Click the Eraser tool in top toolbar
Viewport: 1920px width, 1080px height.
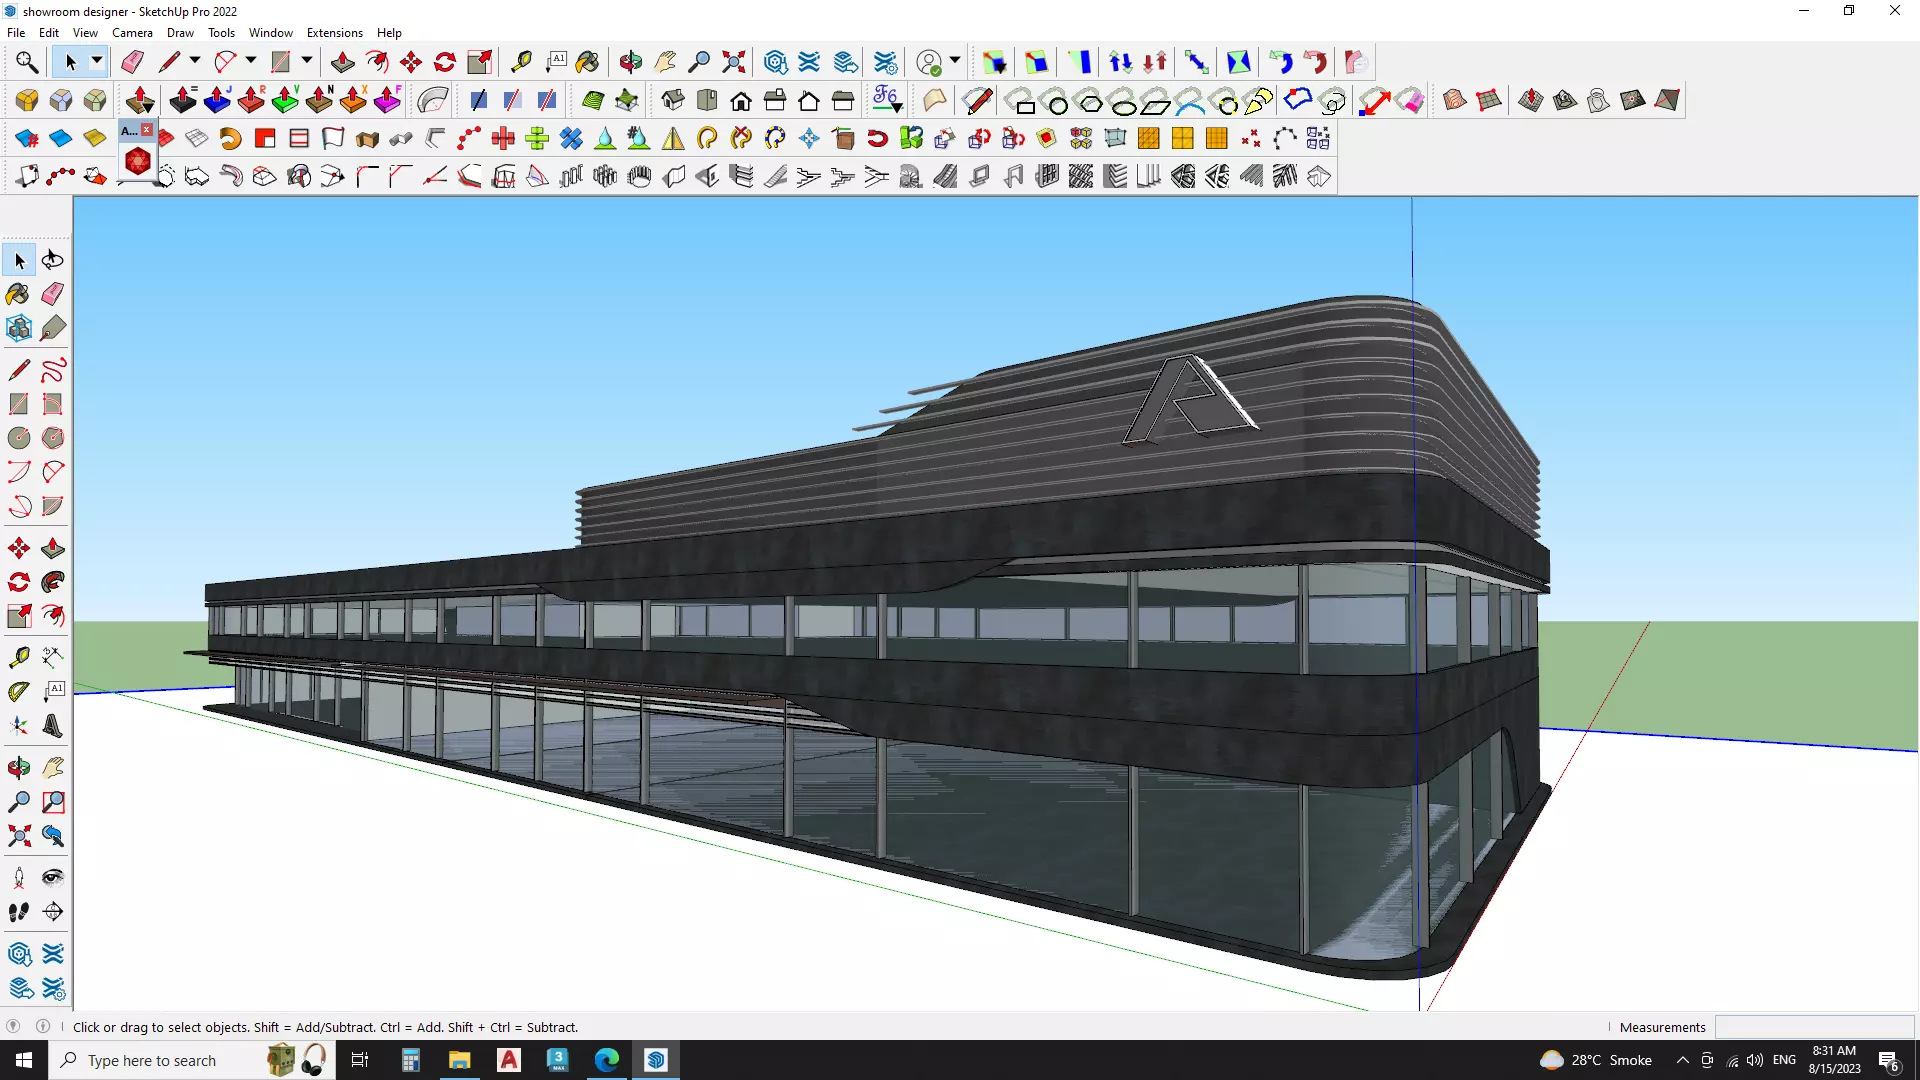132,62
